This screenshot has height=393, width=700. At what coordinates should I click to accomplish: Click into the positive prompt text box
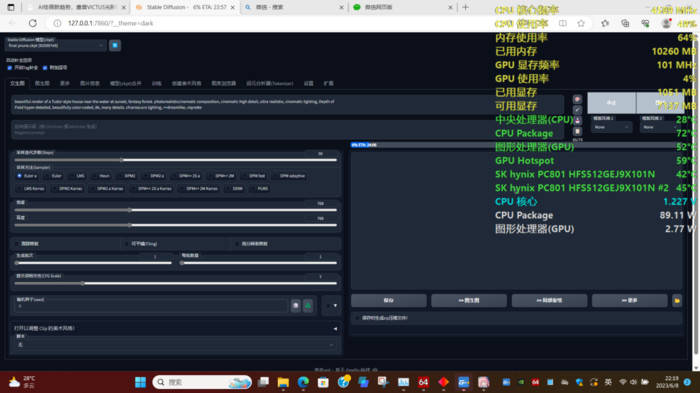(x=288, y=105)
